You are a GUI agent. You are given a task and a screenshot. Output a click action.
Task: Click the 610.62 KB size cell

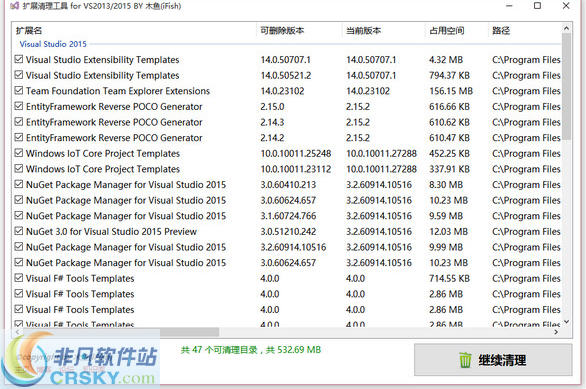pos(449,122)
